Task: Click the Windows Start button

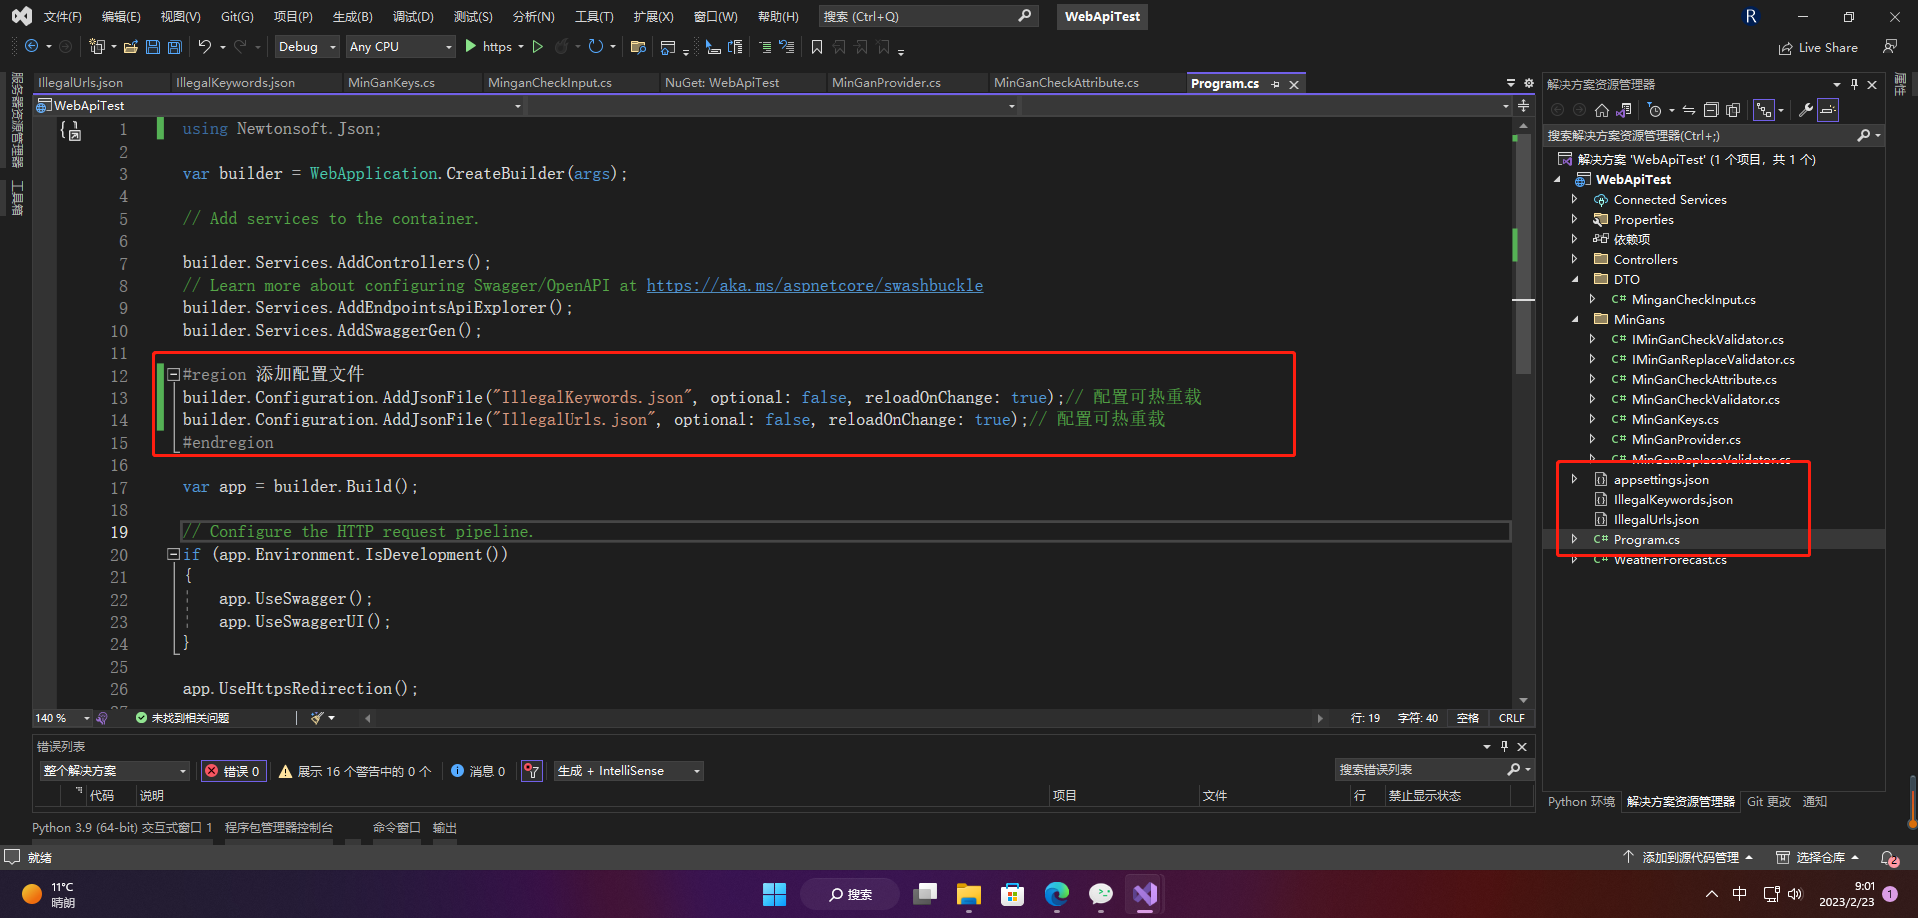Action: tap(775, 894)
